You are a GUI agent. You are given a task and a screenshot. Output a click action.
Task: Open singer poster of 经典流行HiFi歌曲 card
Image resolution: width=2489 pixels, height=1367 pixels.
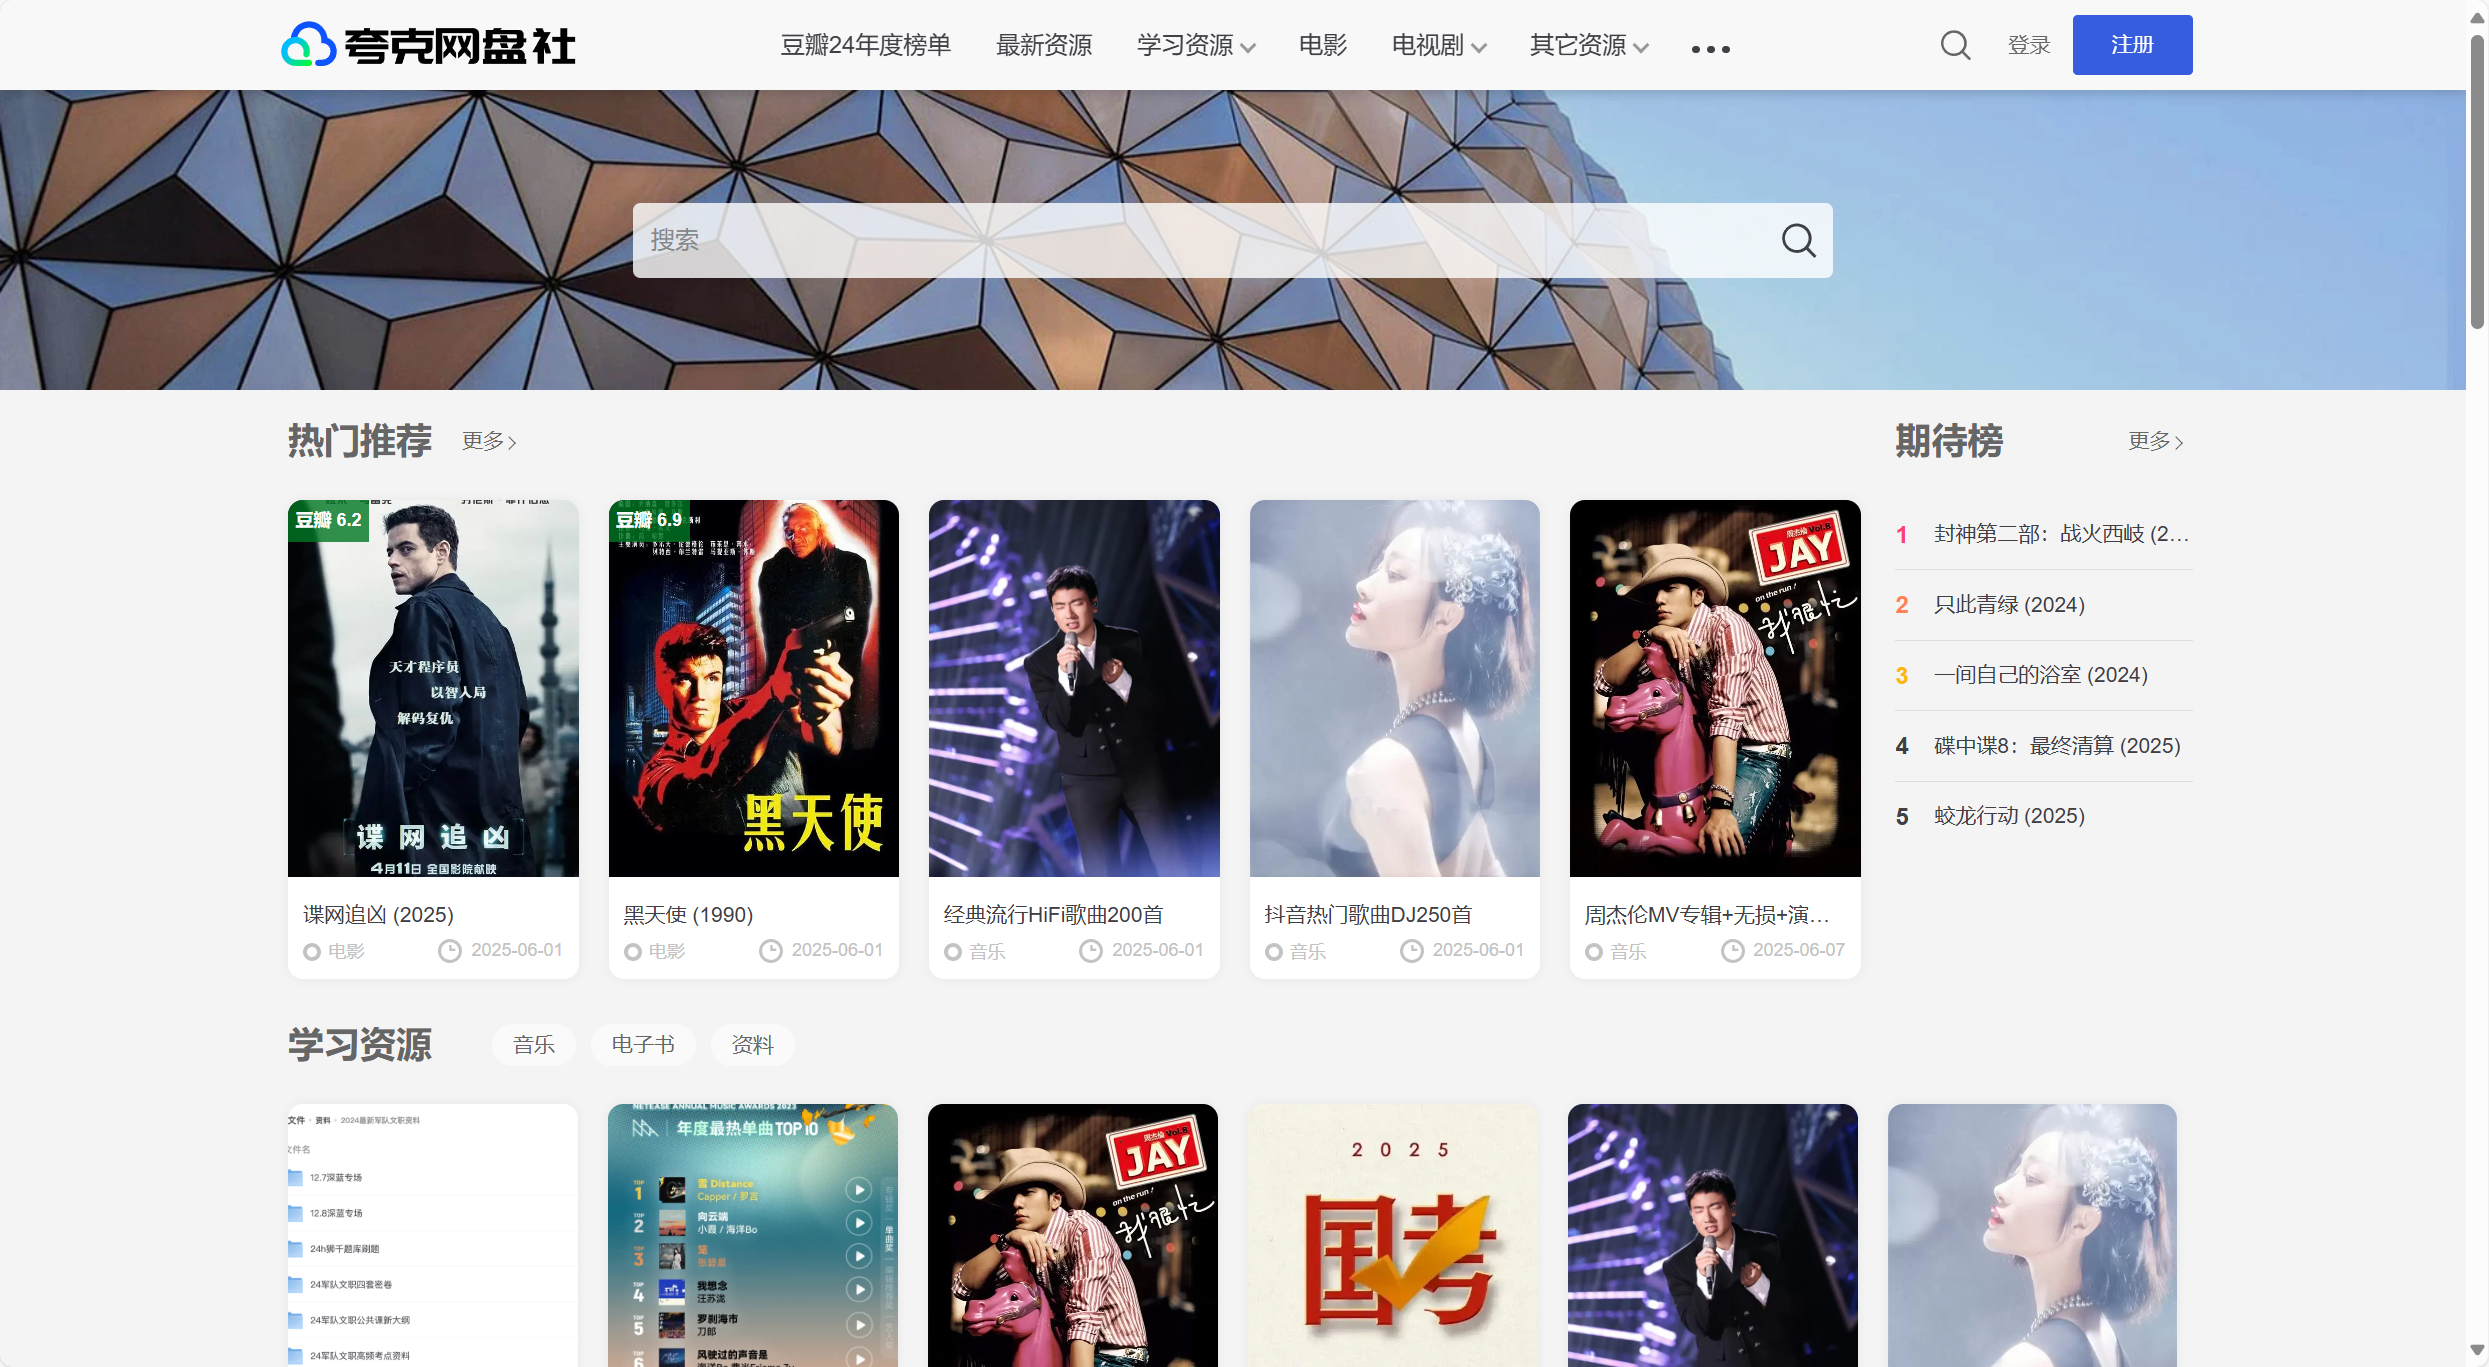coord(1074,688)
